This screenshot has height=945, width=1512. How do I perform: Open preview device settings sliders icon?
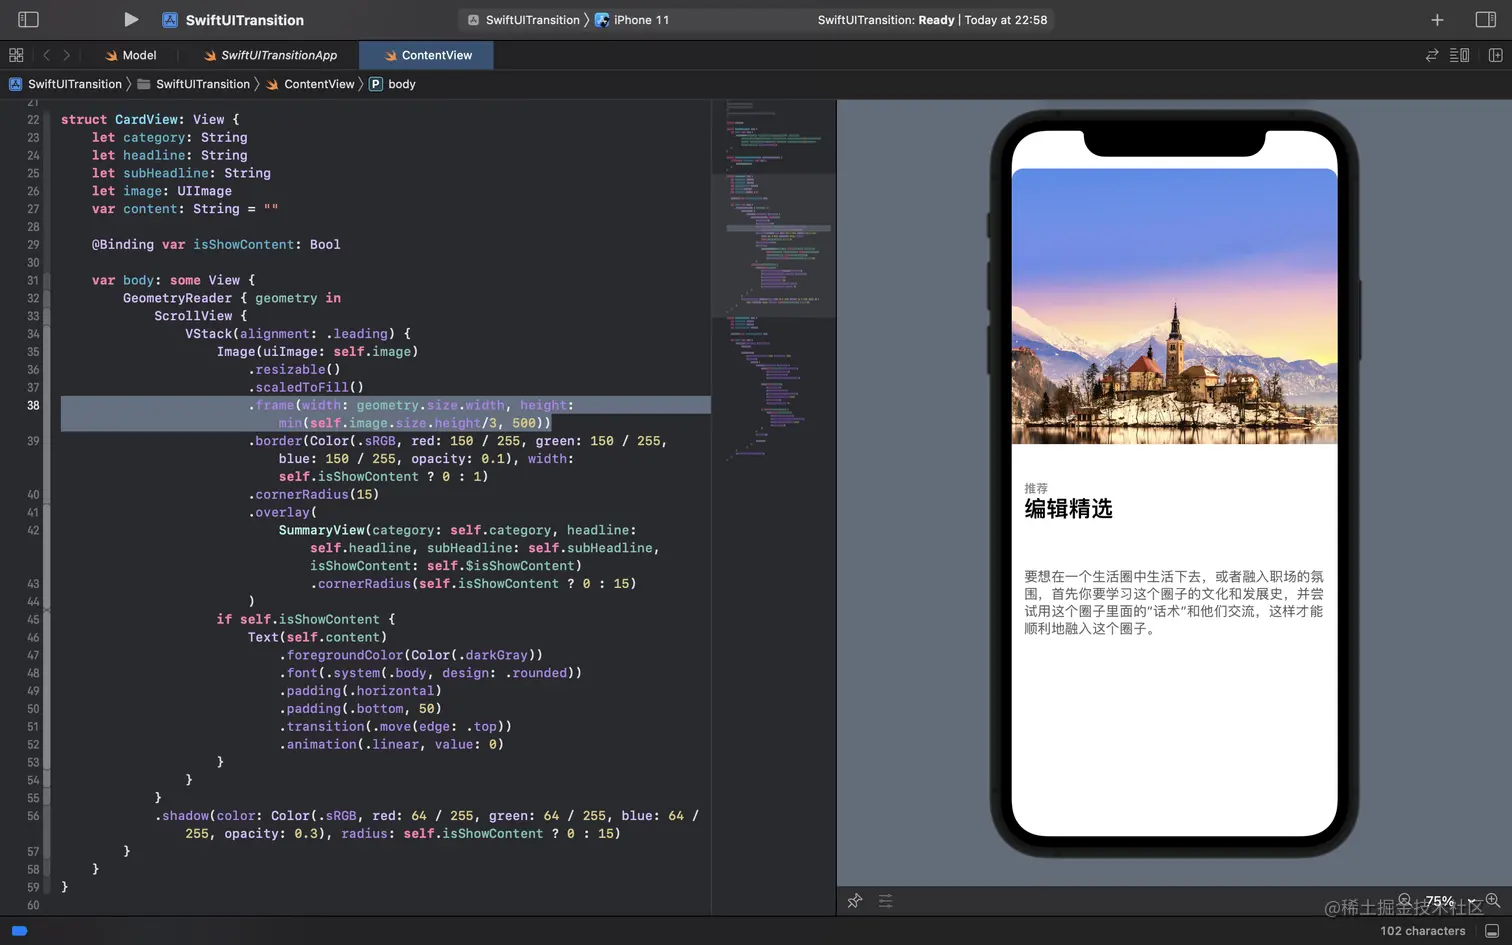[x=885, y=901]
